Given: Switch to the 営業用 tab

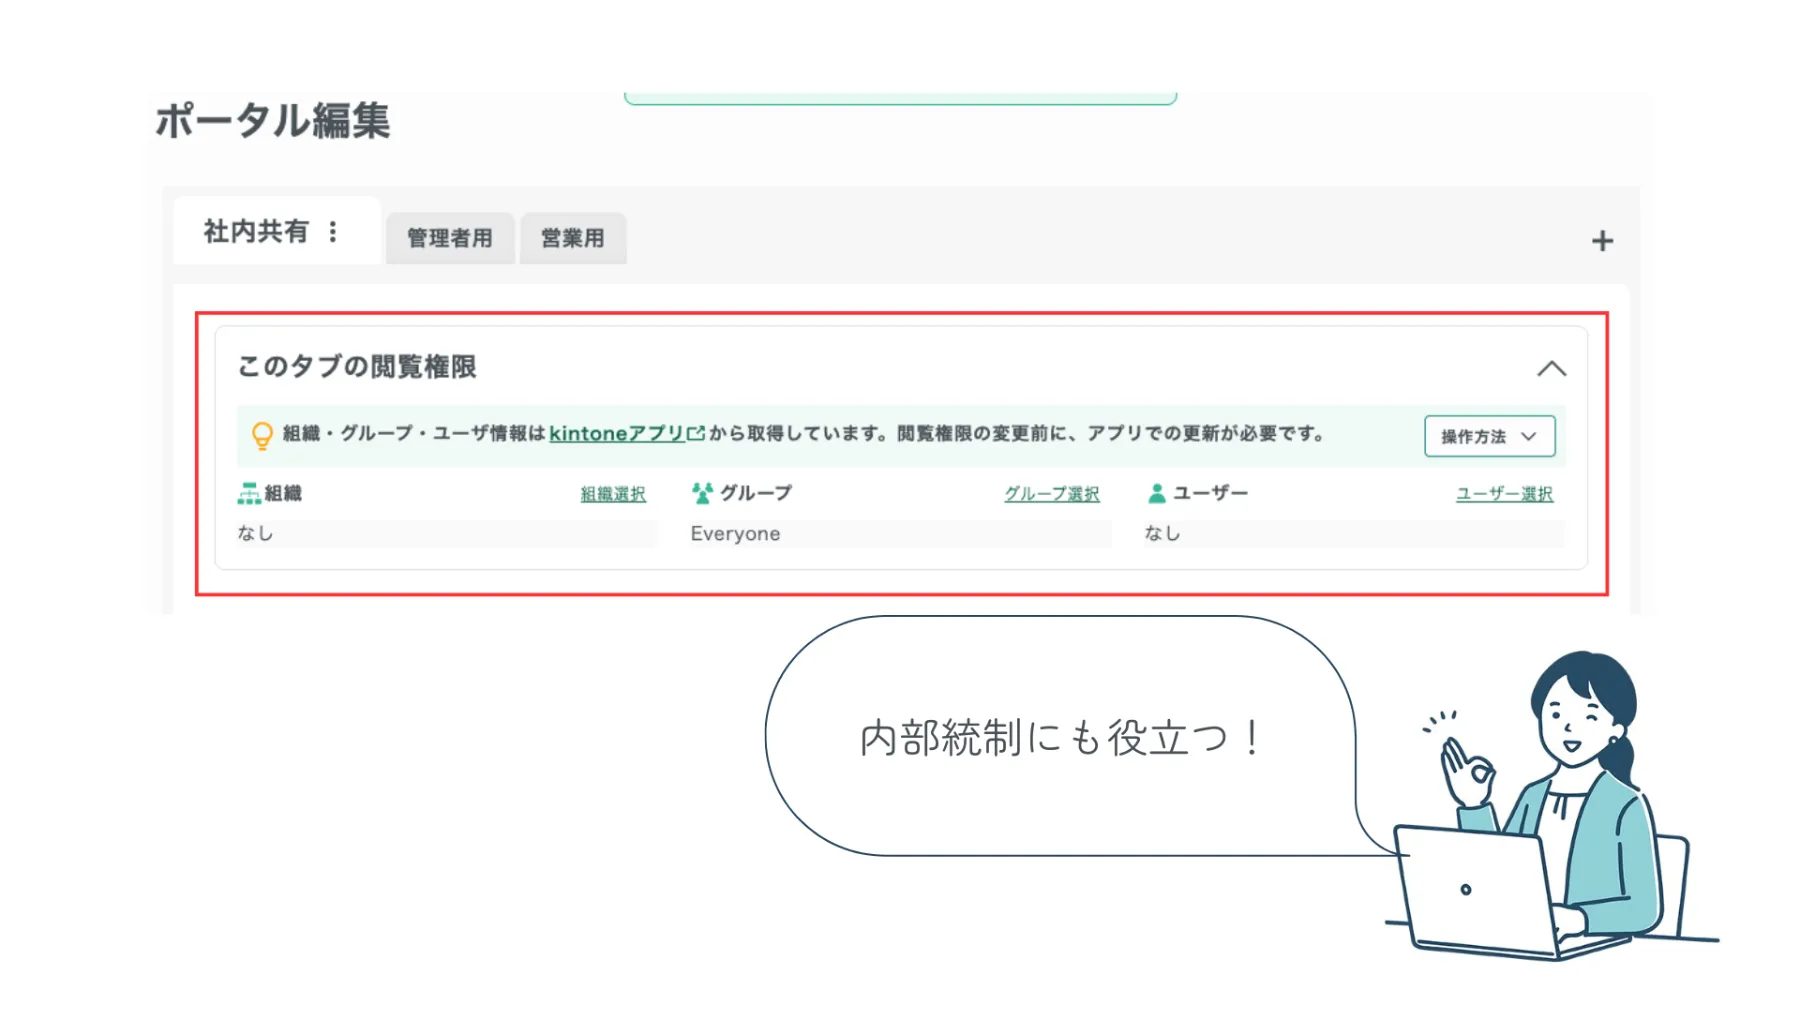Looking at the screenshot, I should click(x=573, y=238).
